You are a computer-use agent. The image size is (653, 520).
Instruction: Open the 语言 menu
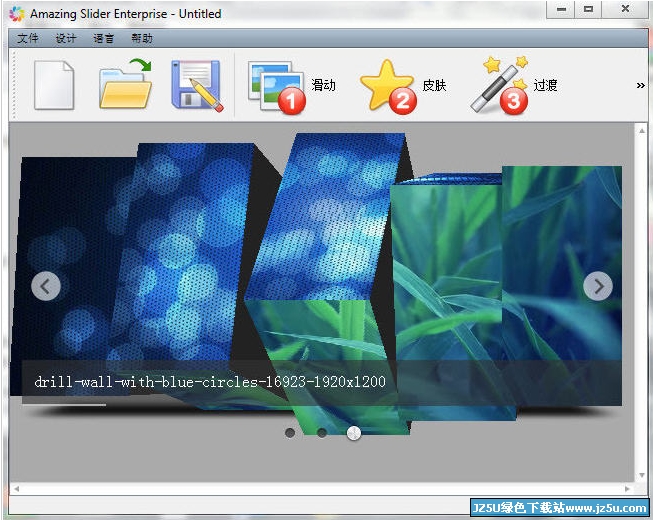pyautogui.click(x=103, y=39)
